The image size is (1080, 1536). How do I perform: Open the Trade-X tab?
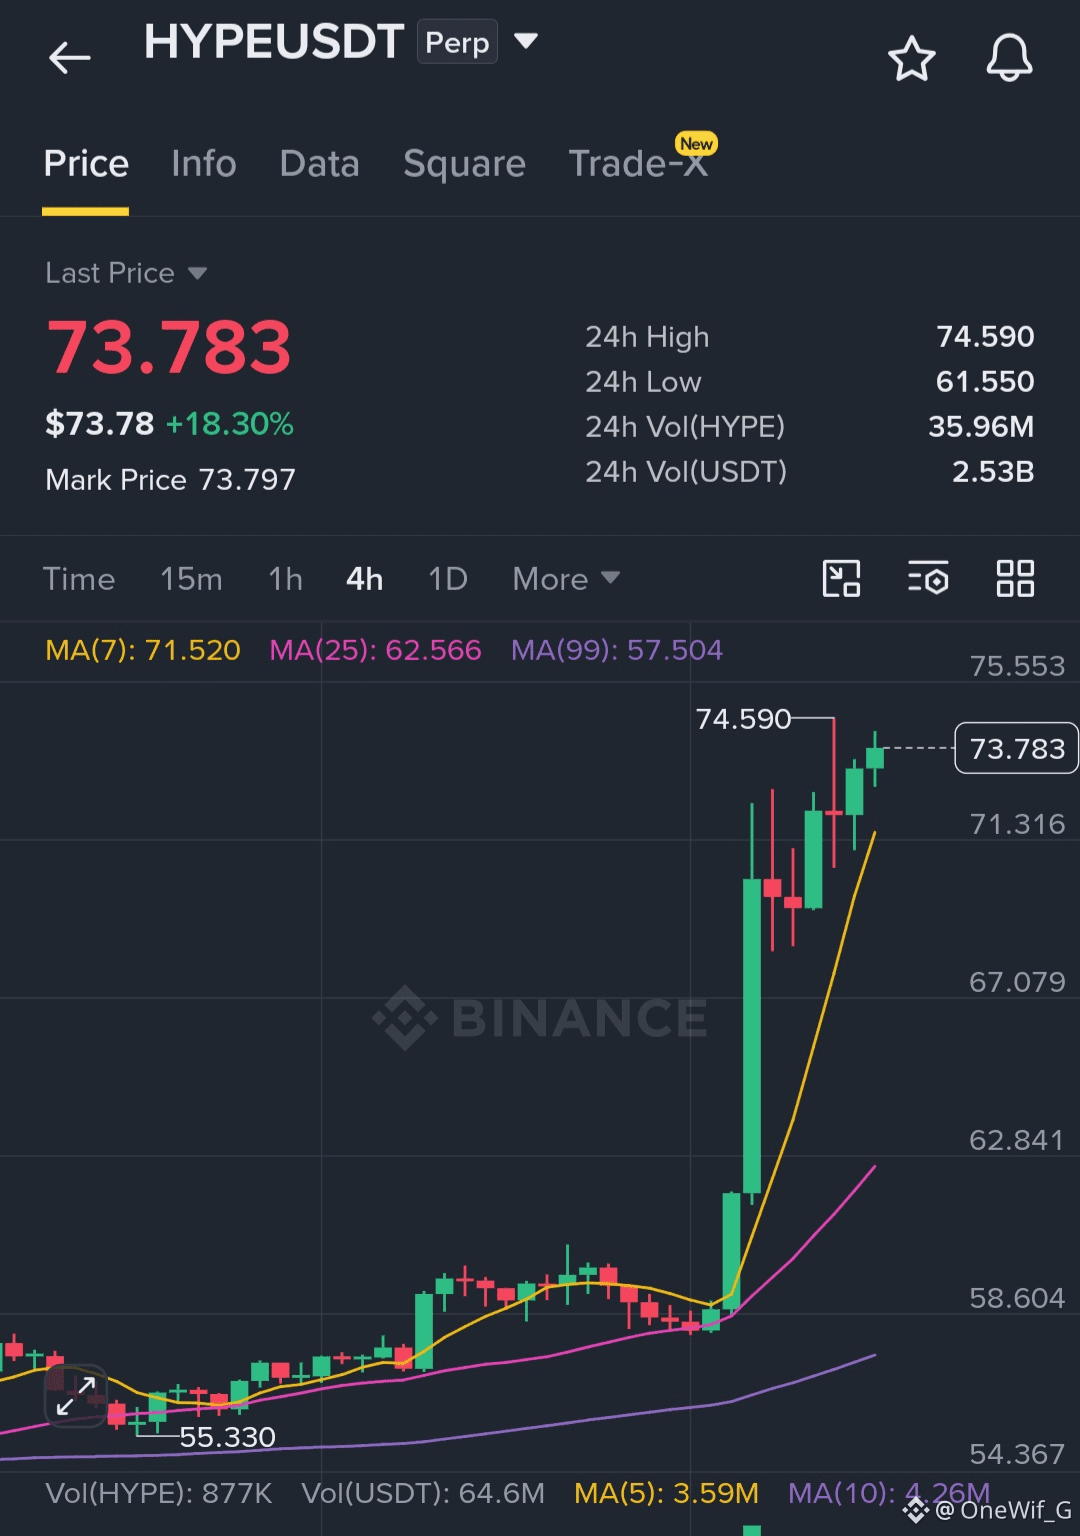[639, 164]
